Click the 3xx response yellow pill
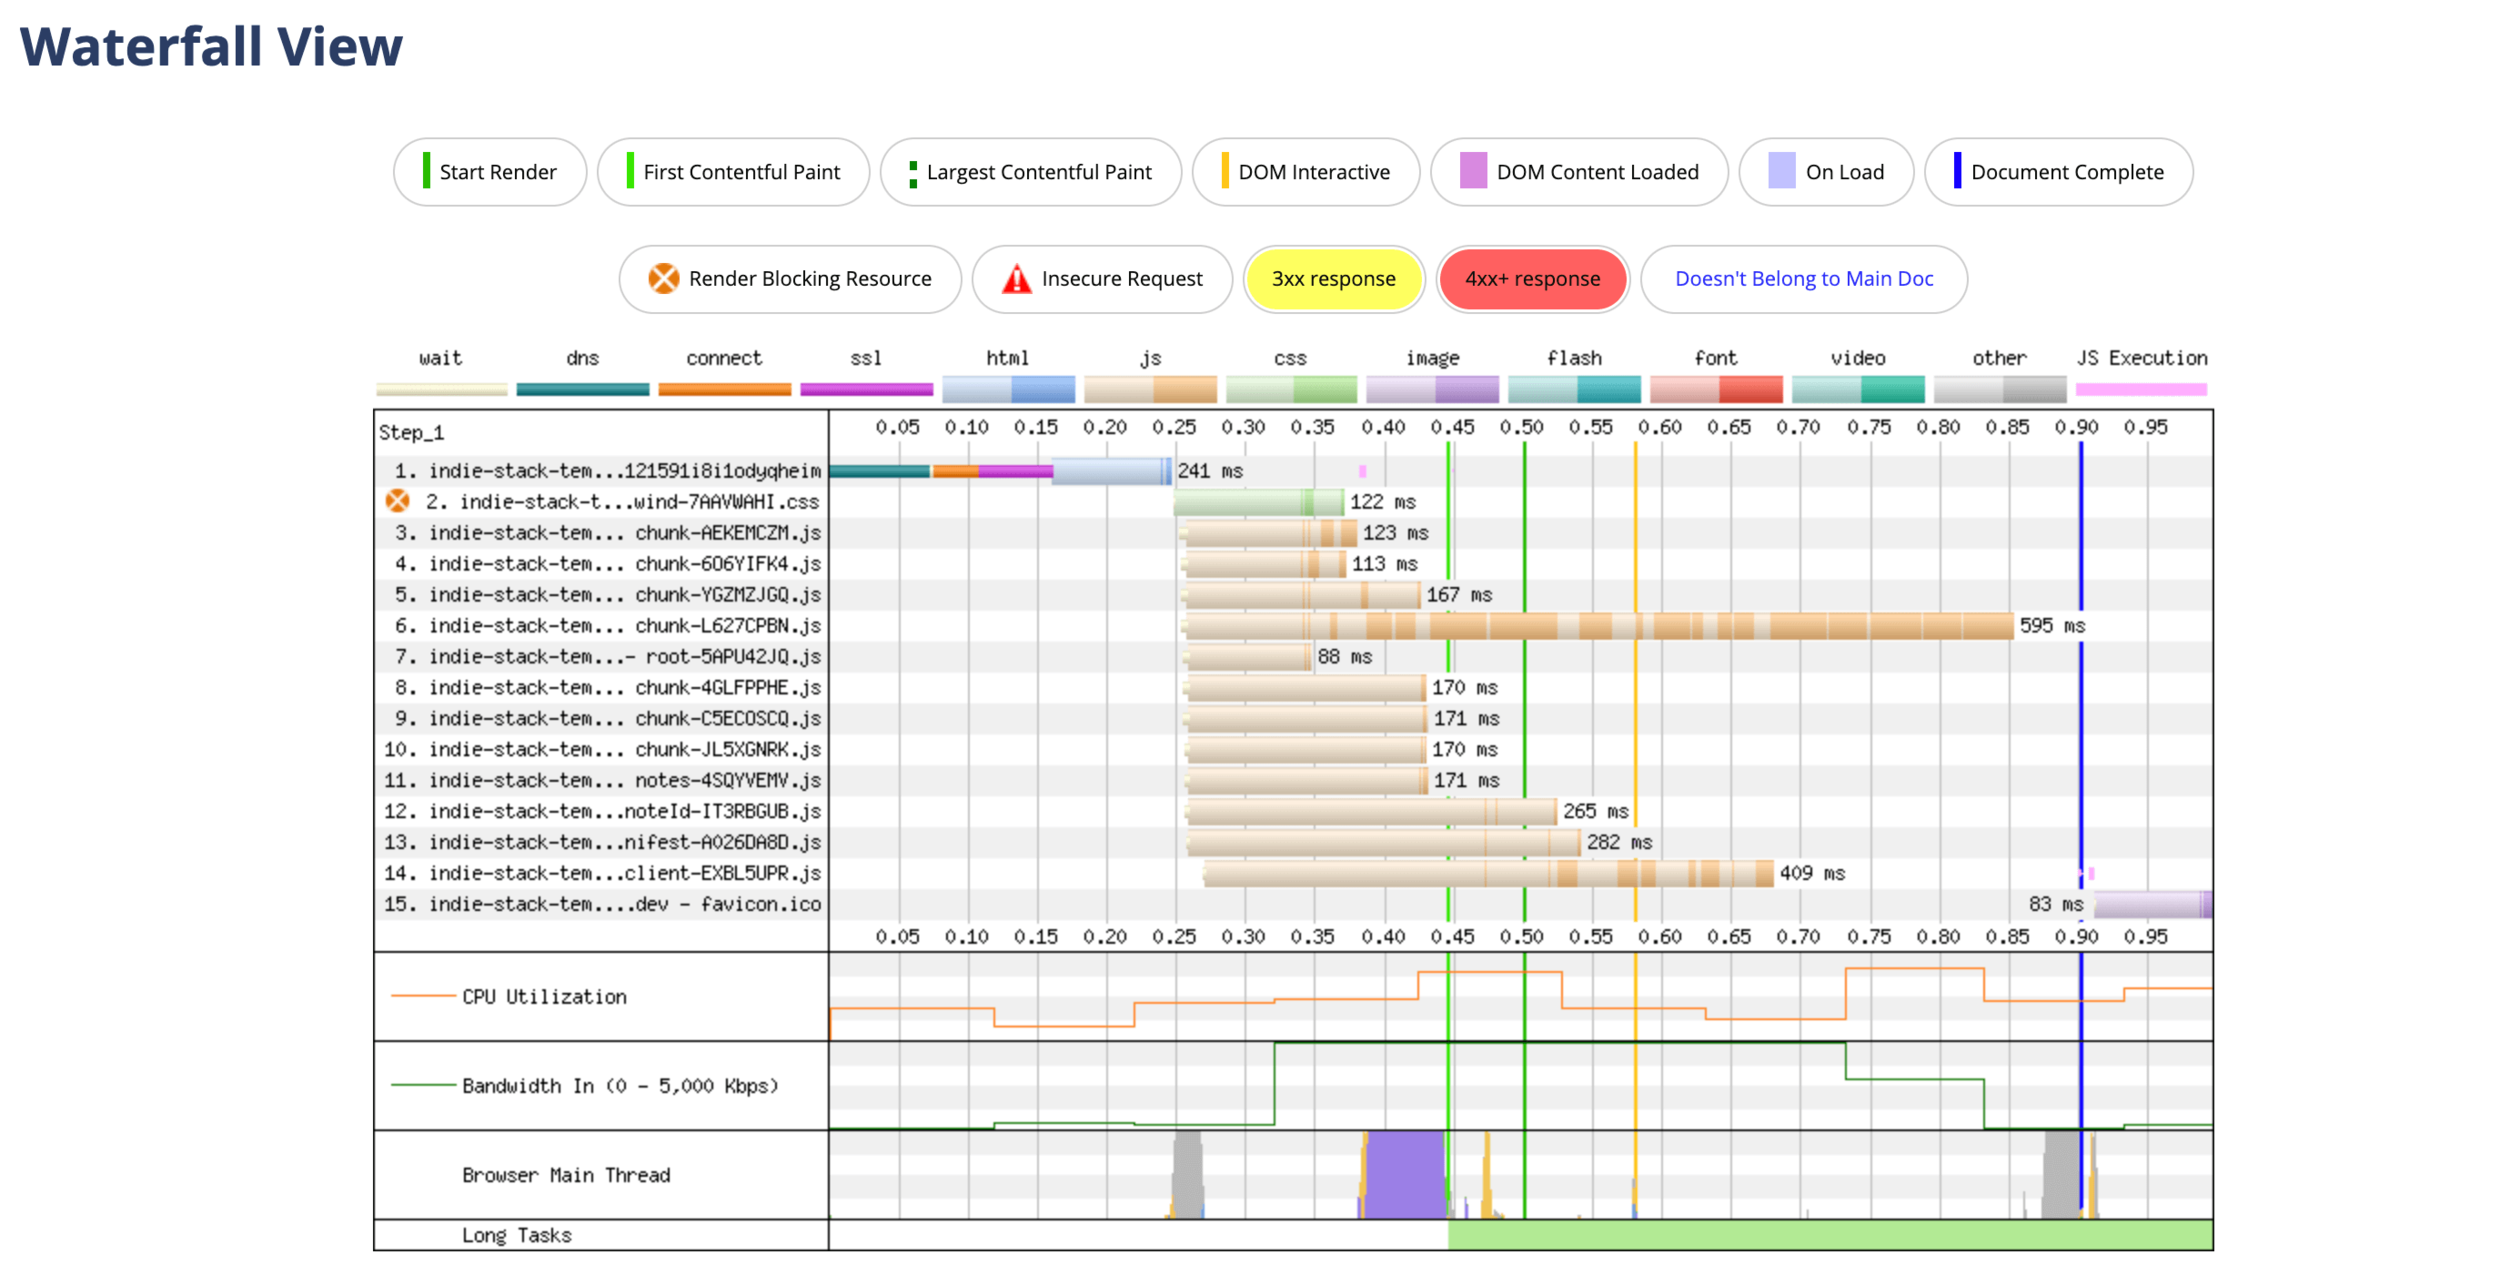The width and height of the screenshot is (2500, 1265). click(x=1333, y=279)
